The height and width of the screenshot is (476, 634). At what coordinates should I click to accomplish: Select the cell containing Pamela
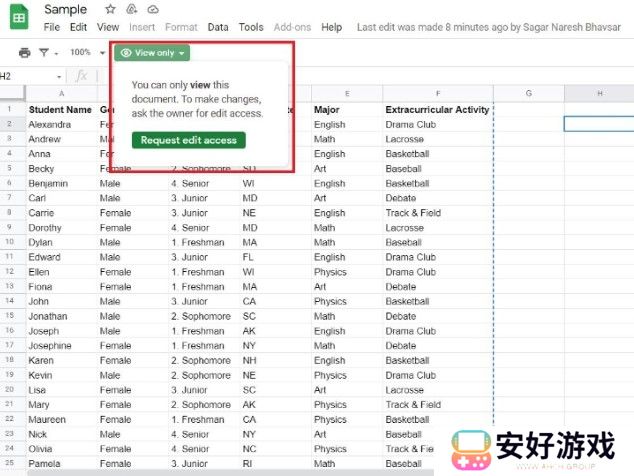pyautogui.click(x=62, y=463)
